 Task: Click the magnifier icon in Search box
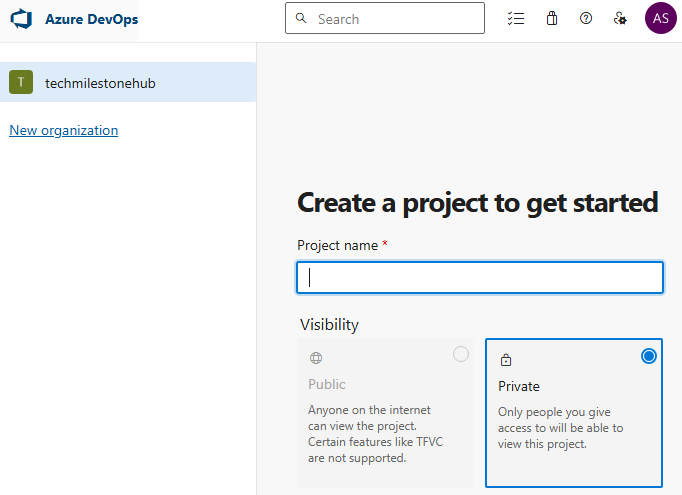[302, 19]
